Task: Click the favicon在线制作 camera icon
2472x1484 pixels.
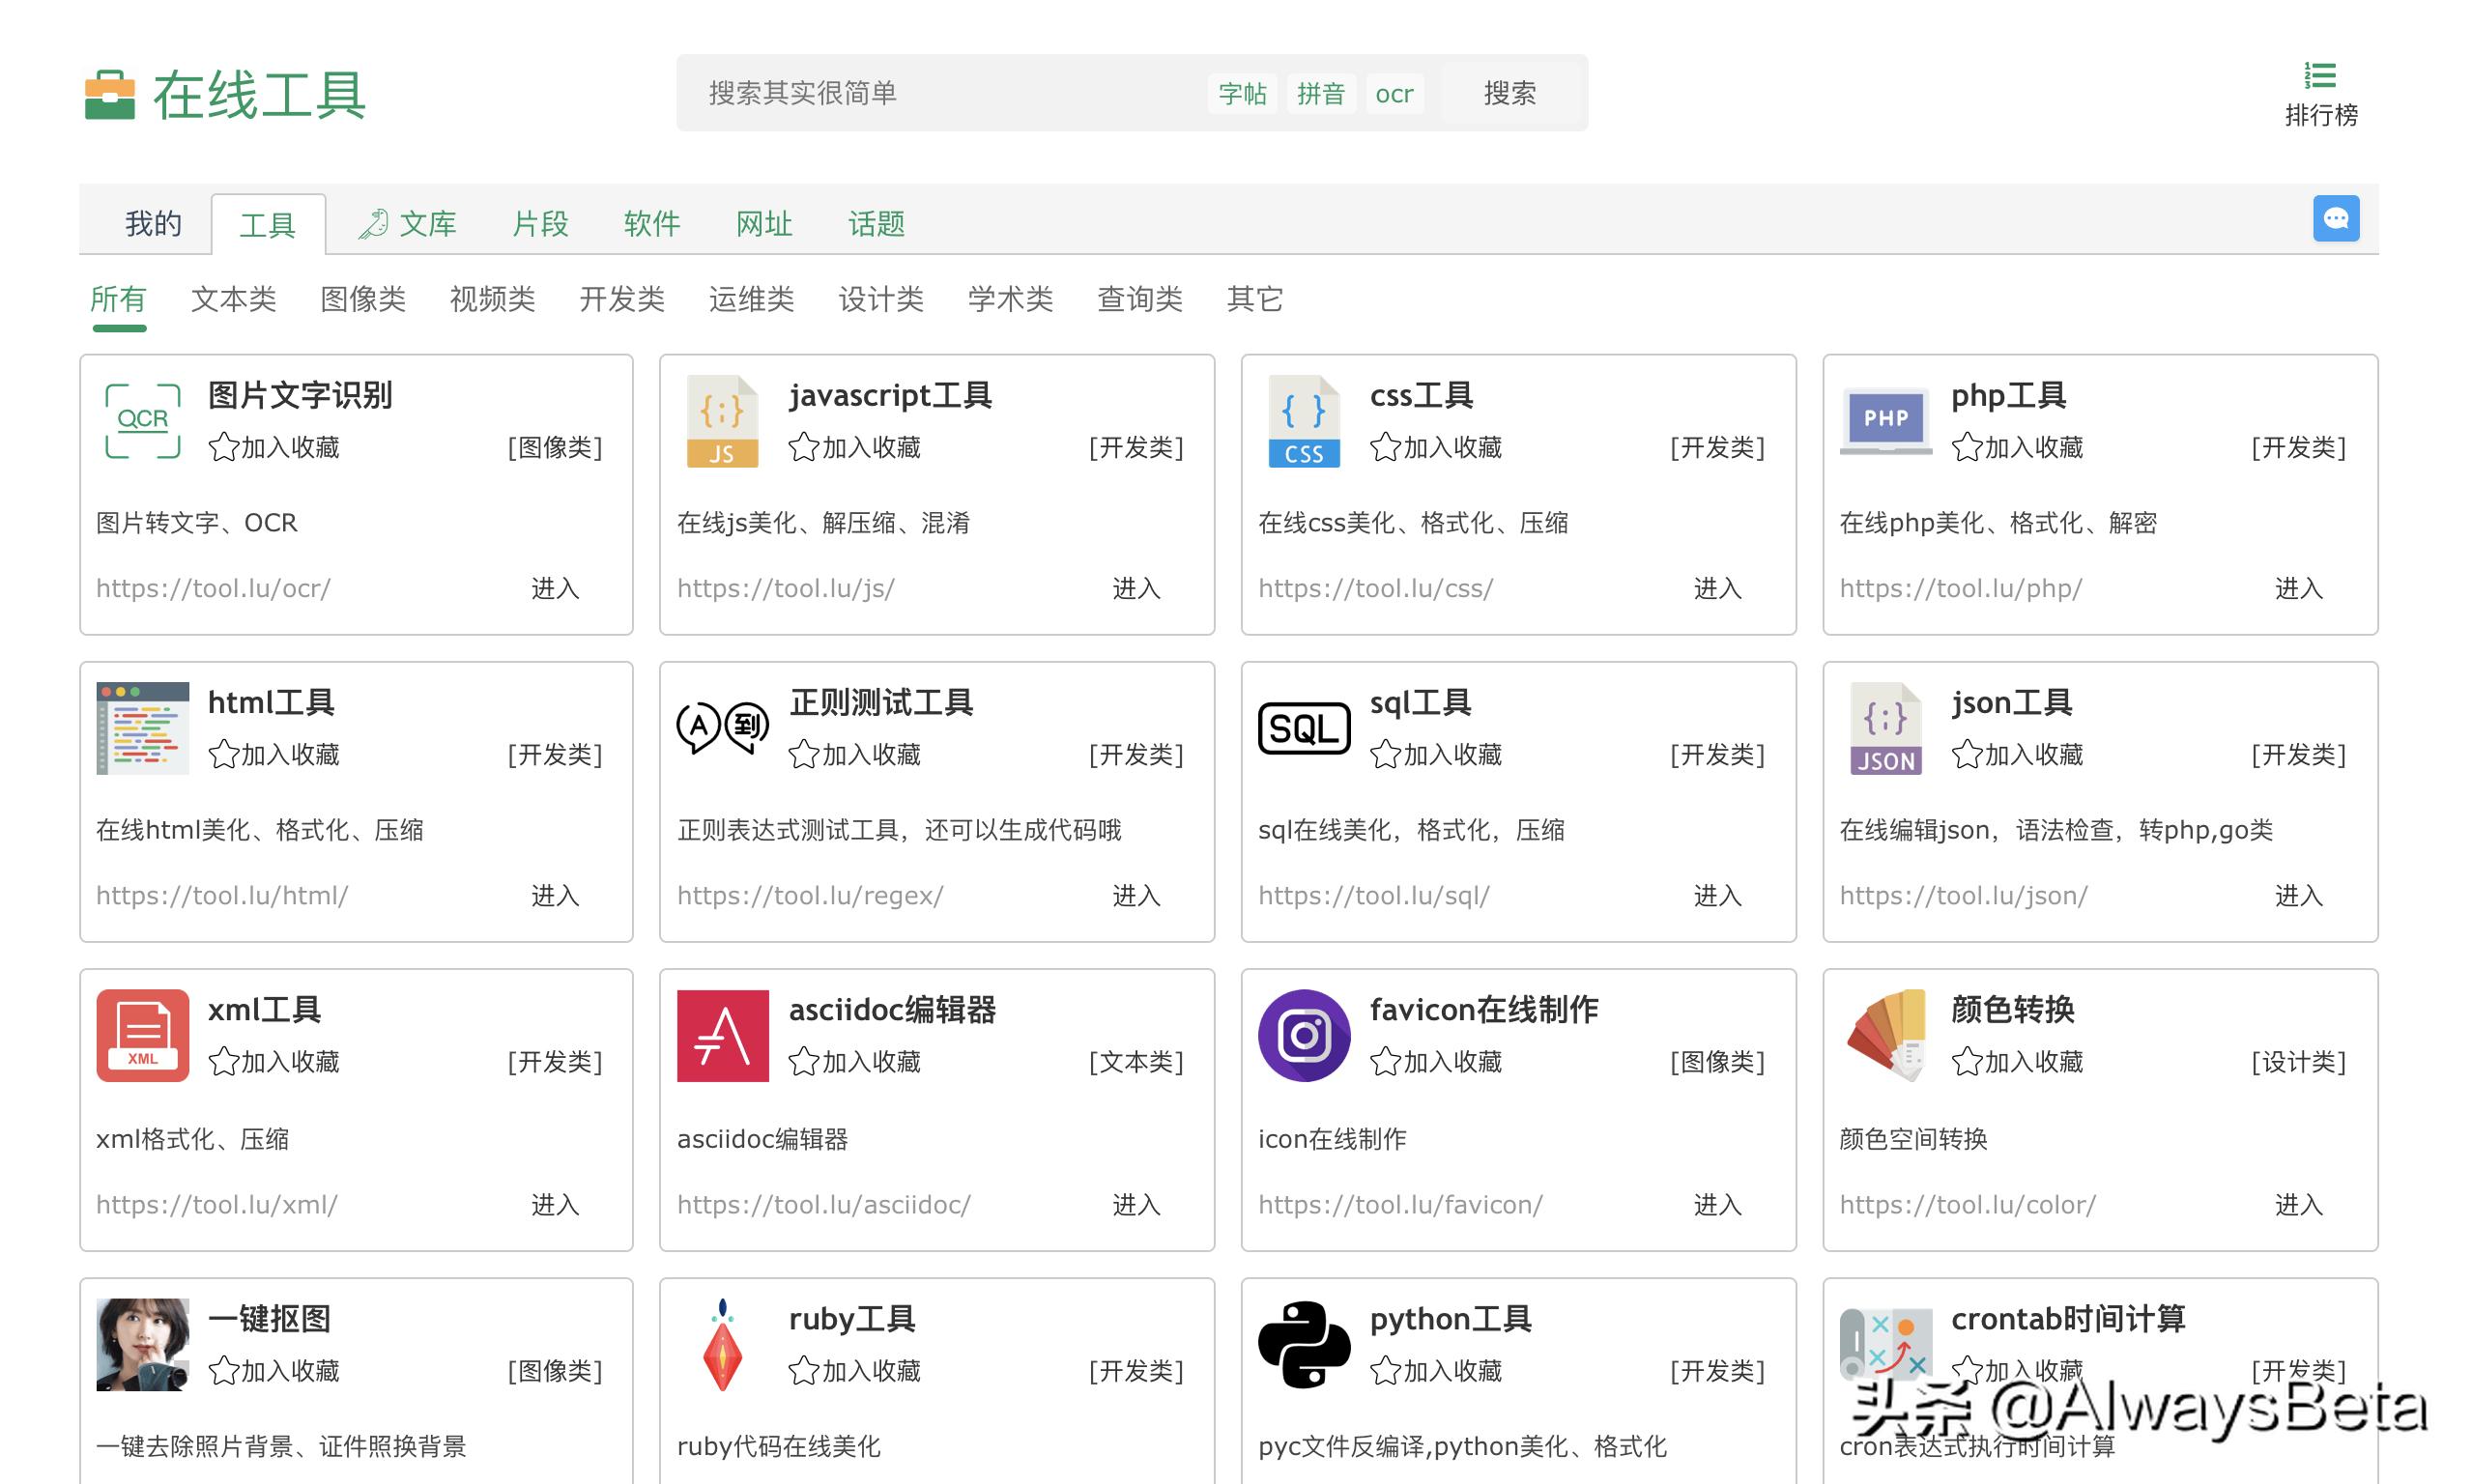Action: click(x=1303, y=1036)
